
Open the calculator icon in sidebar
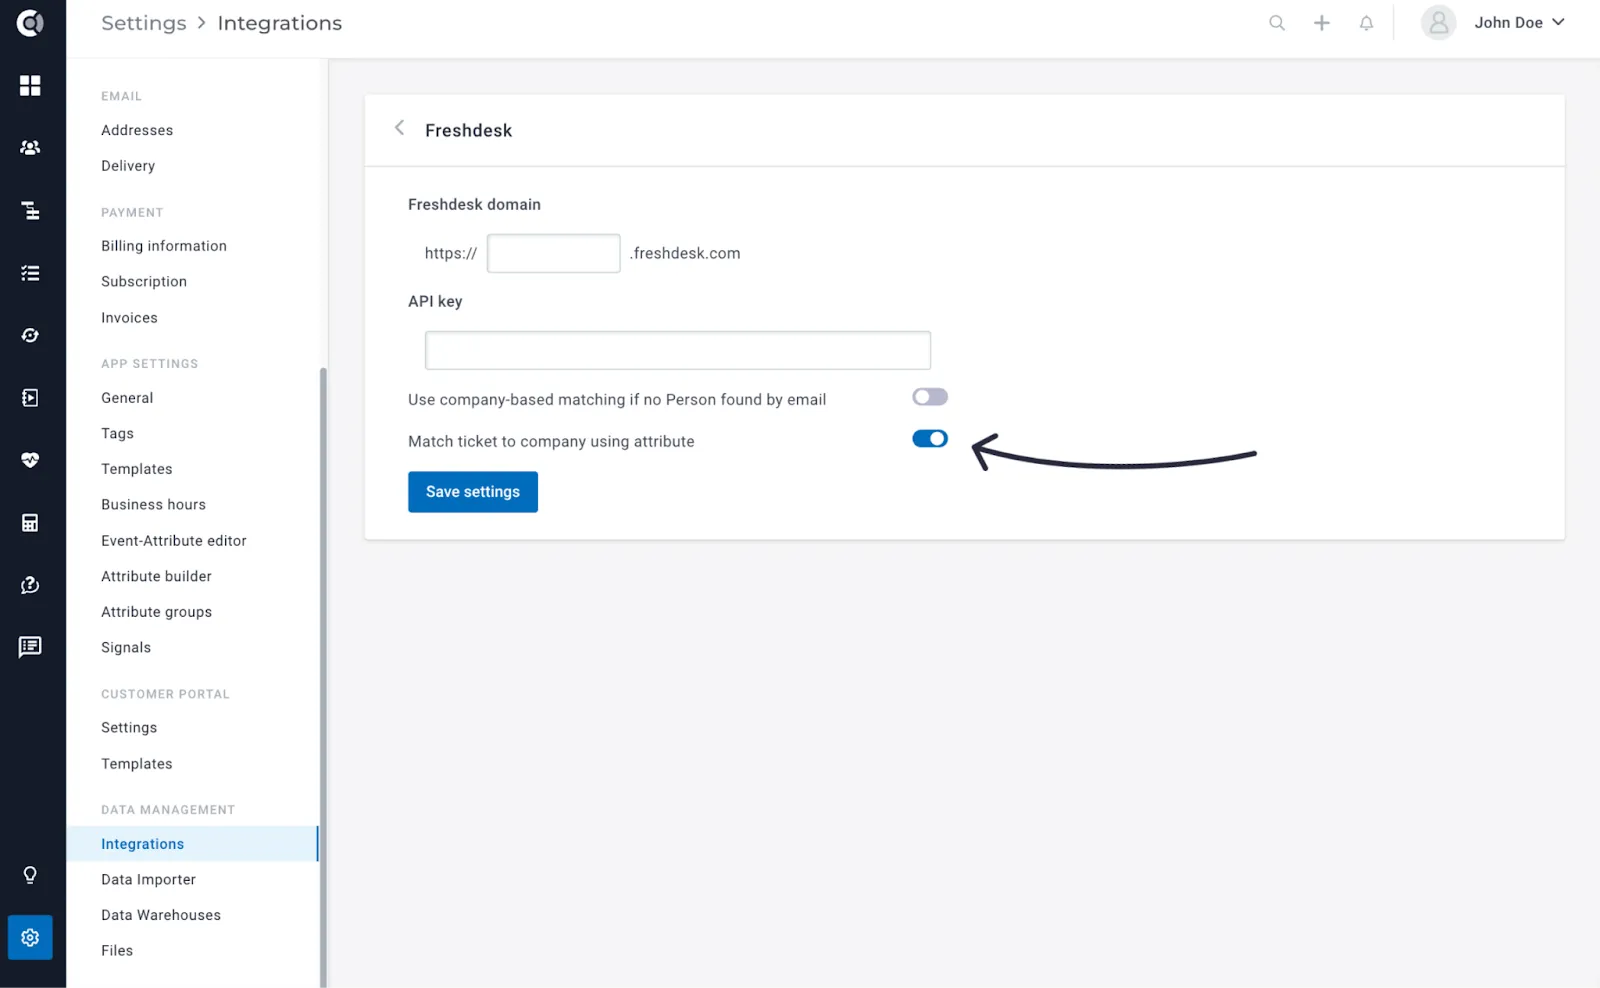(x=30, y=523)
